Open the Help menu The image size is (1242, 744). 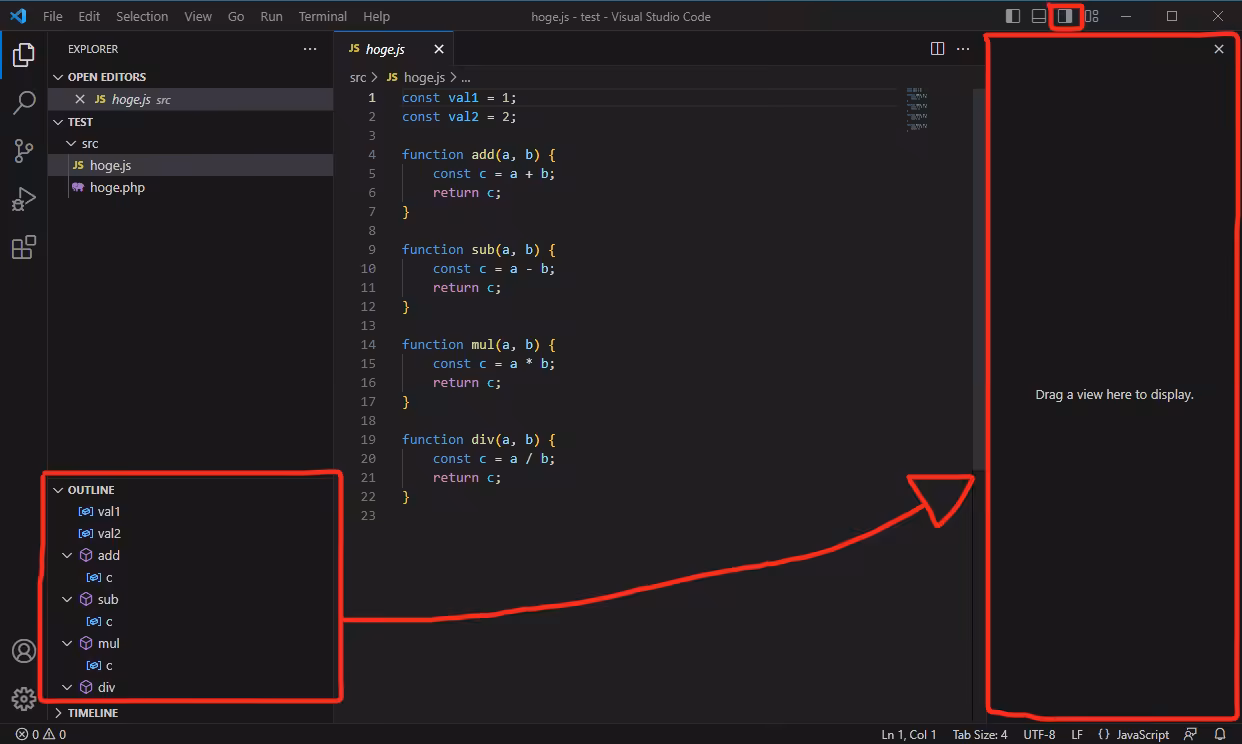(x=377, y=16)
